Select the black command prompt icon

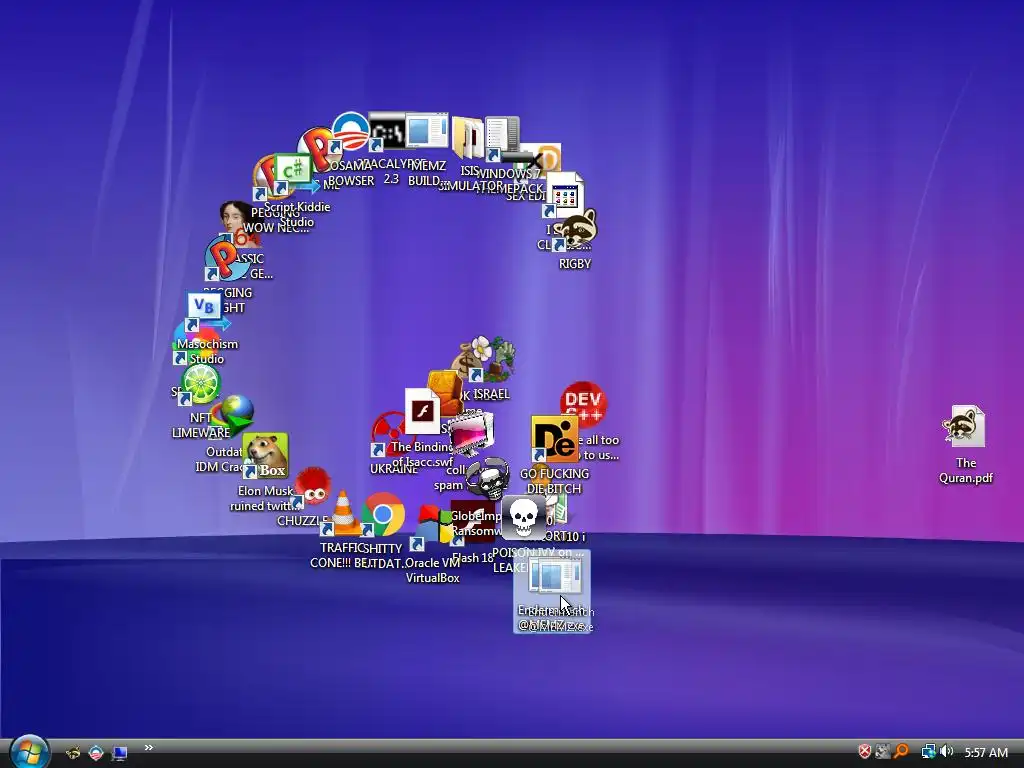pos(387,133)
